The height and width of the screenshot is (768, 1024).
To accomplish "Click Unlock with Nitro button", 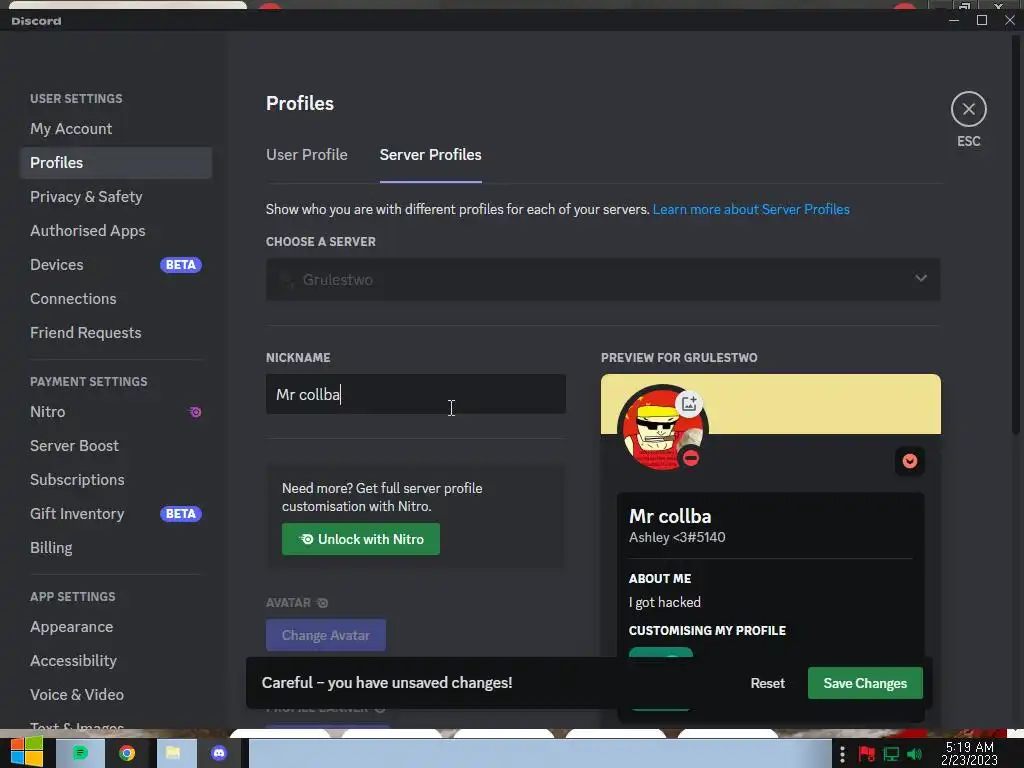I will (360, 539).
